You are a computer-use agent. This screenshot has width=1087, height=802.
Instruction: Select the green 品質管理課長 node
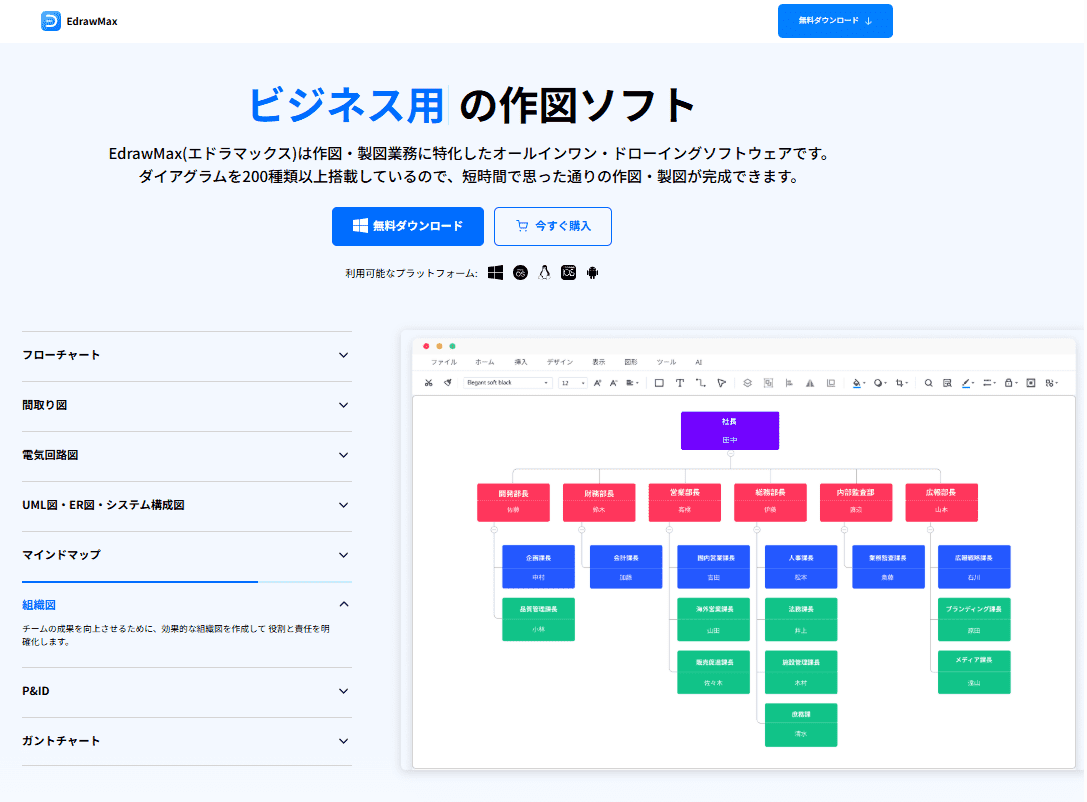[x=539, y=619]
